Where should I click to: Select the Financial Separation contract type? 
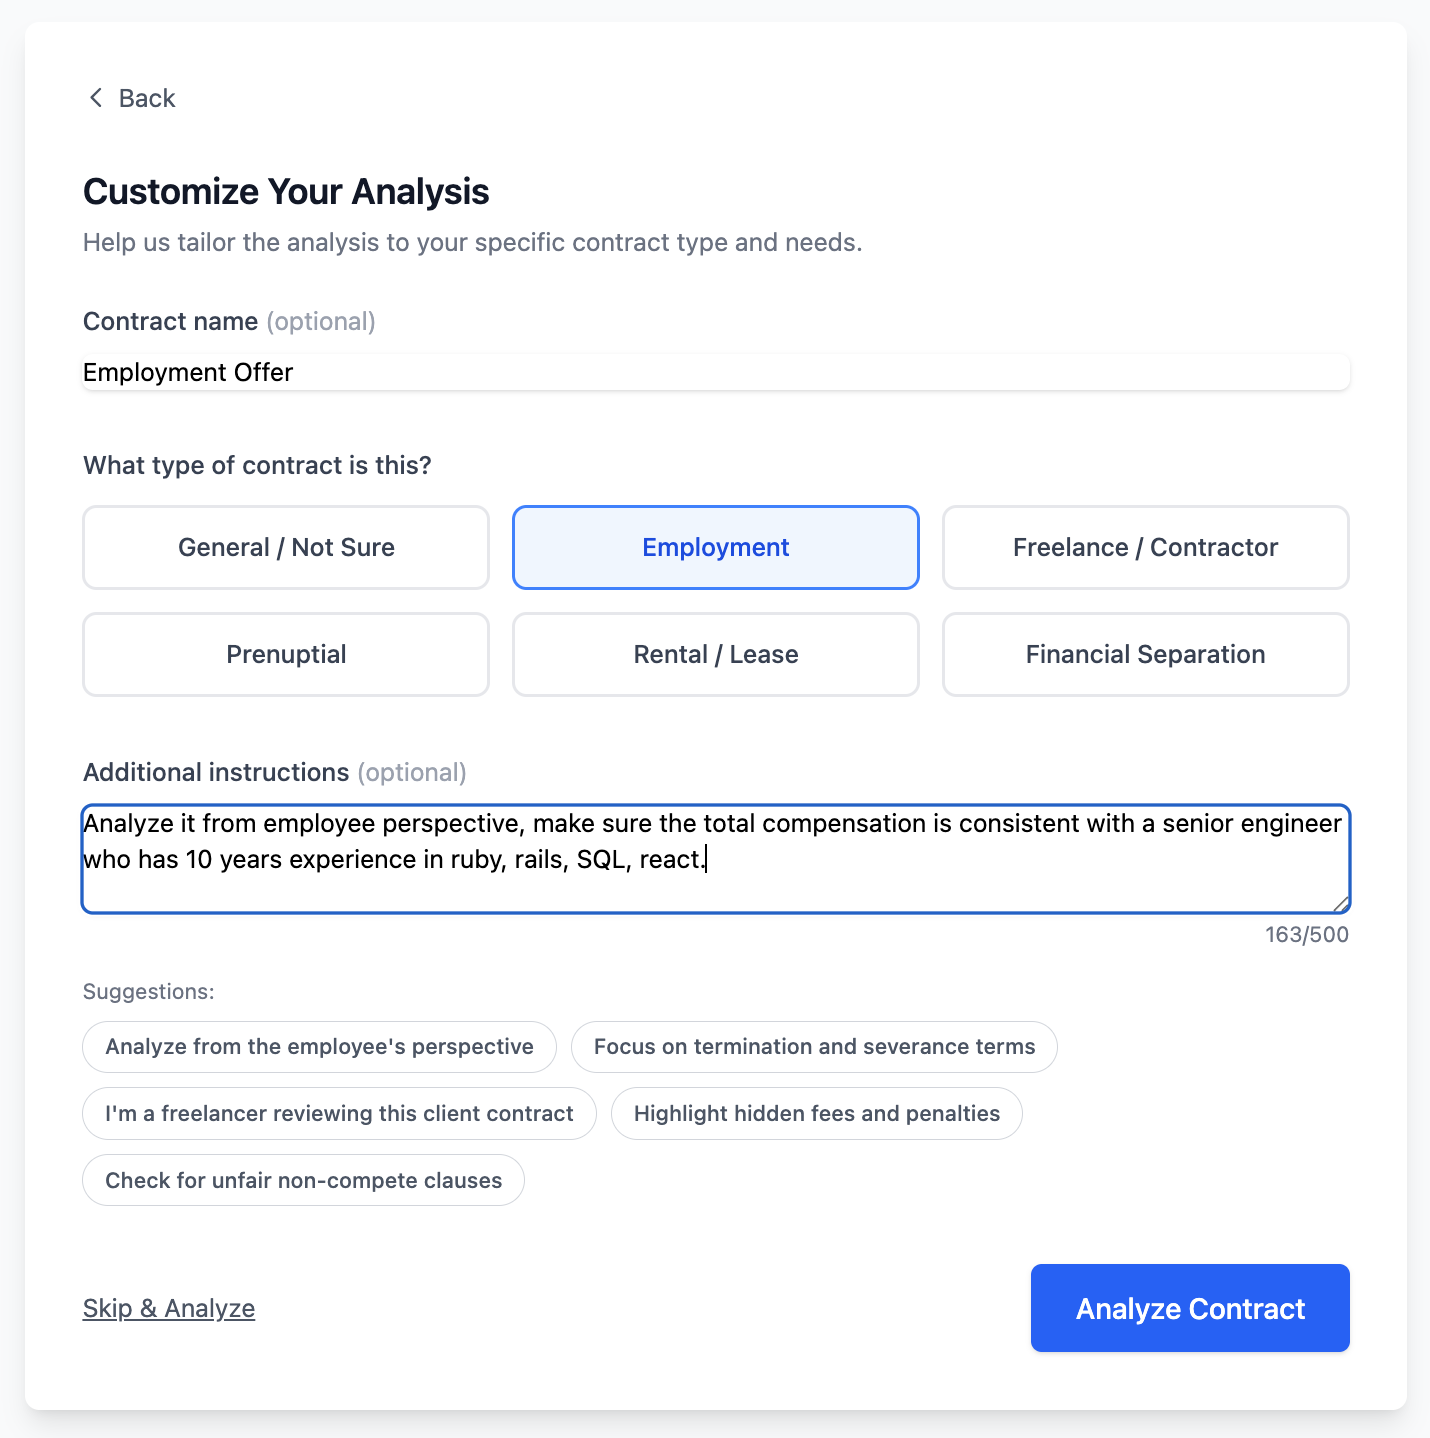(x=1145, y=654)
